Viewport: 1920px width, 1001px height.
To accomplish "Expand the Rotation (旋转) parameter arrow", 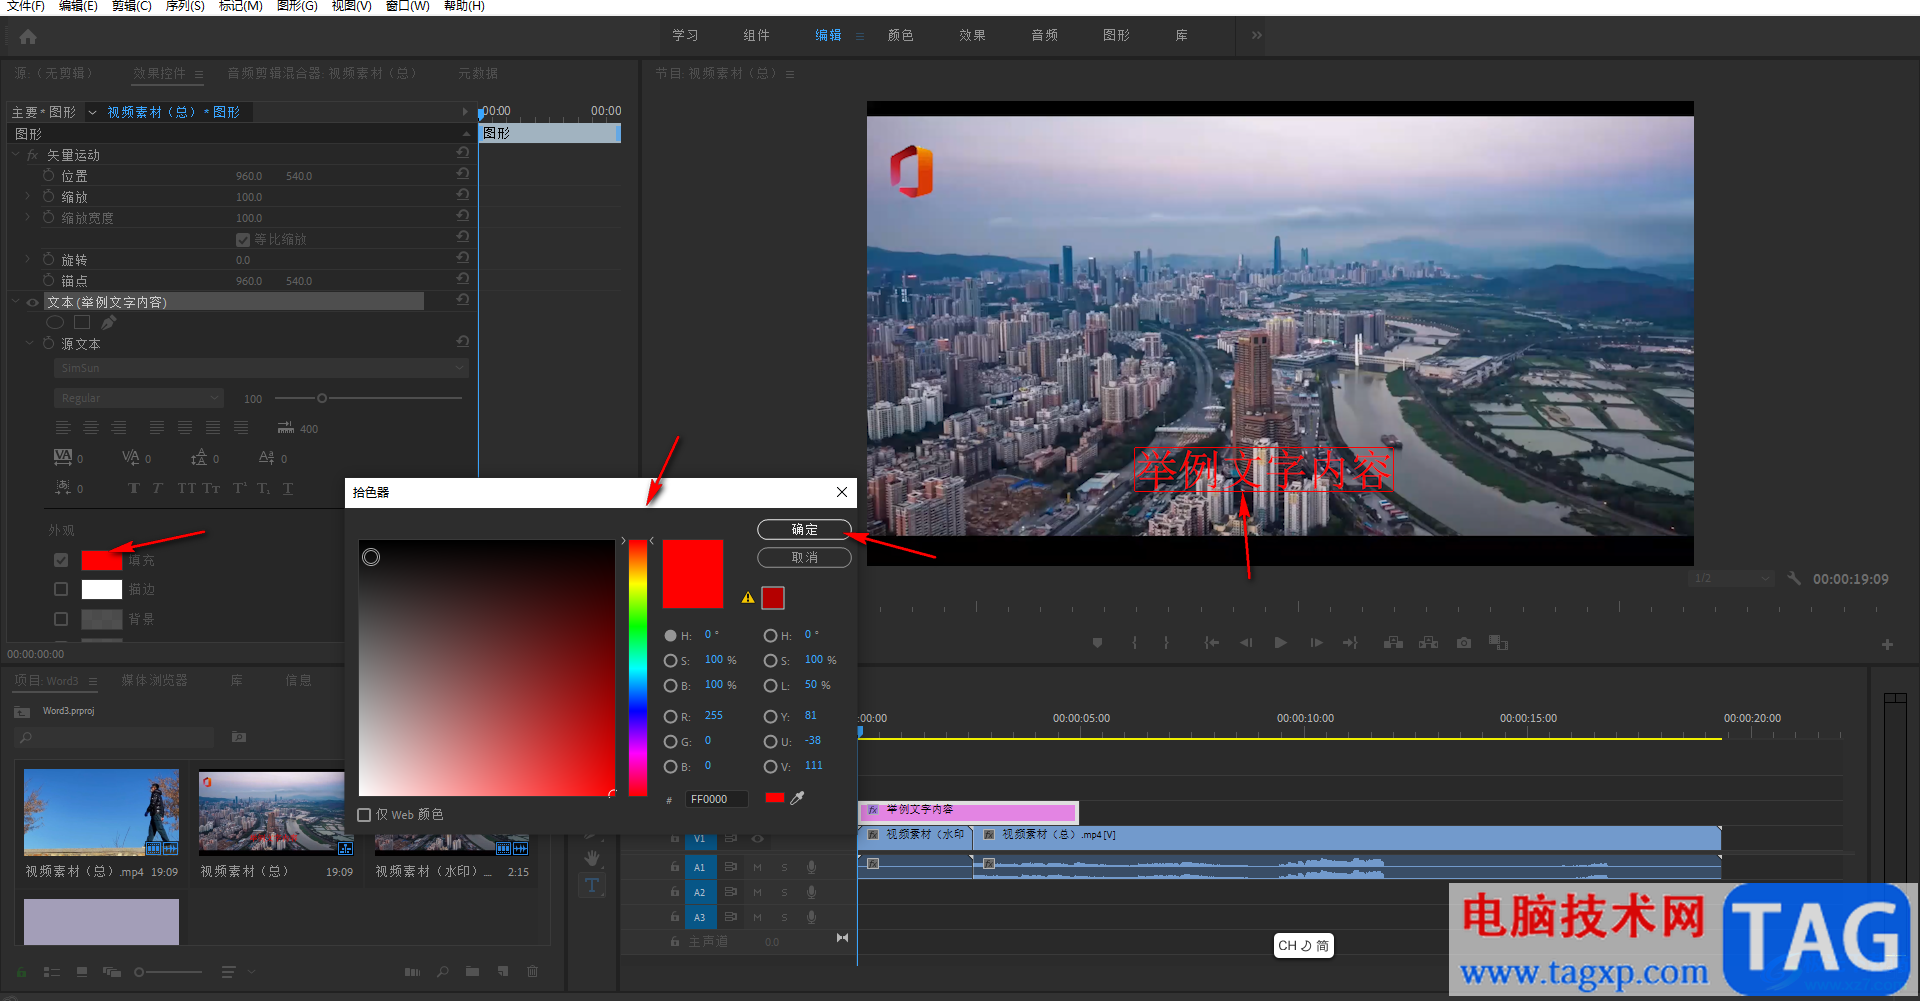I will pyautogui.click(x=27, y=259).
